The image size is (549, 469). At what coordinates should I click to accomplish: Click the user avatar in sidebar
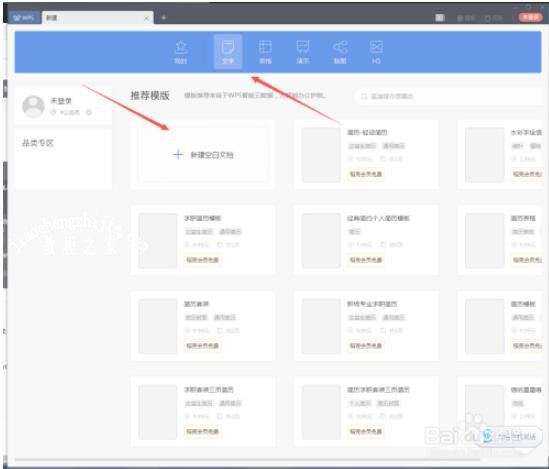33,106
